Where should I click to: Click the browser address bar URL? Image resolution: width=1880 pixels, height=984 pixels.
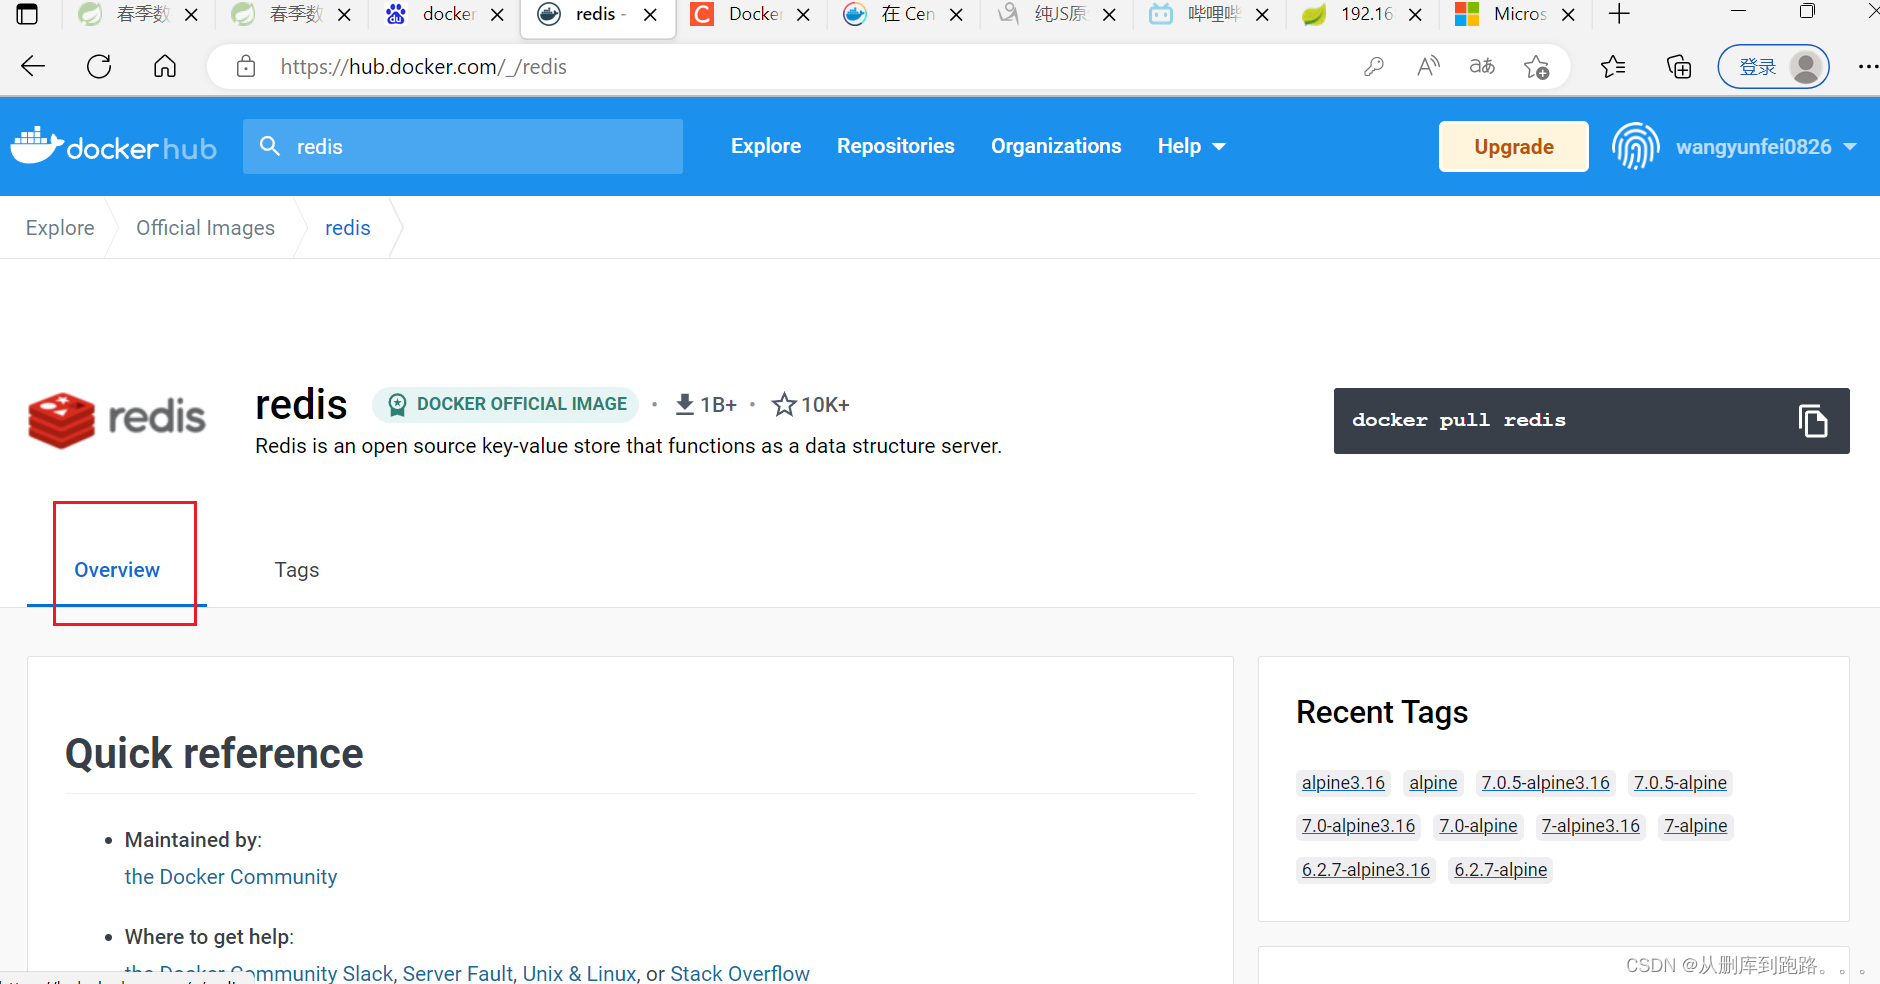click(x=423, y=67)
